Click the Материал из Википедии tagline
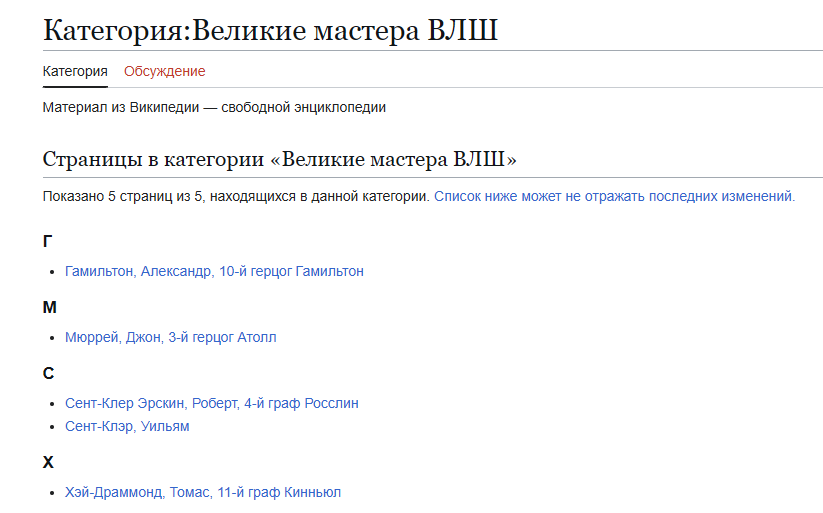Viewport: 823px width, 513px height. [x=214, y=107]
